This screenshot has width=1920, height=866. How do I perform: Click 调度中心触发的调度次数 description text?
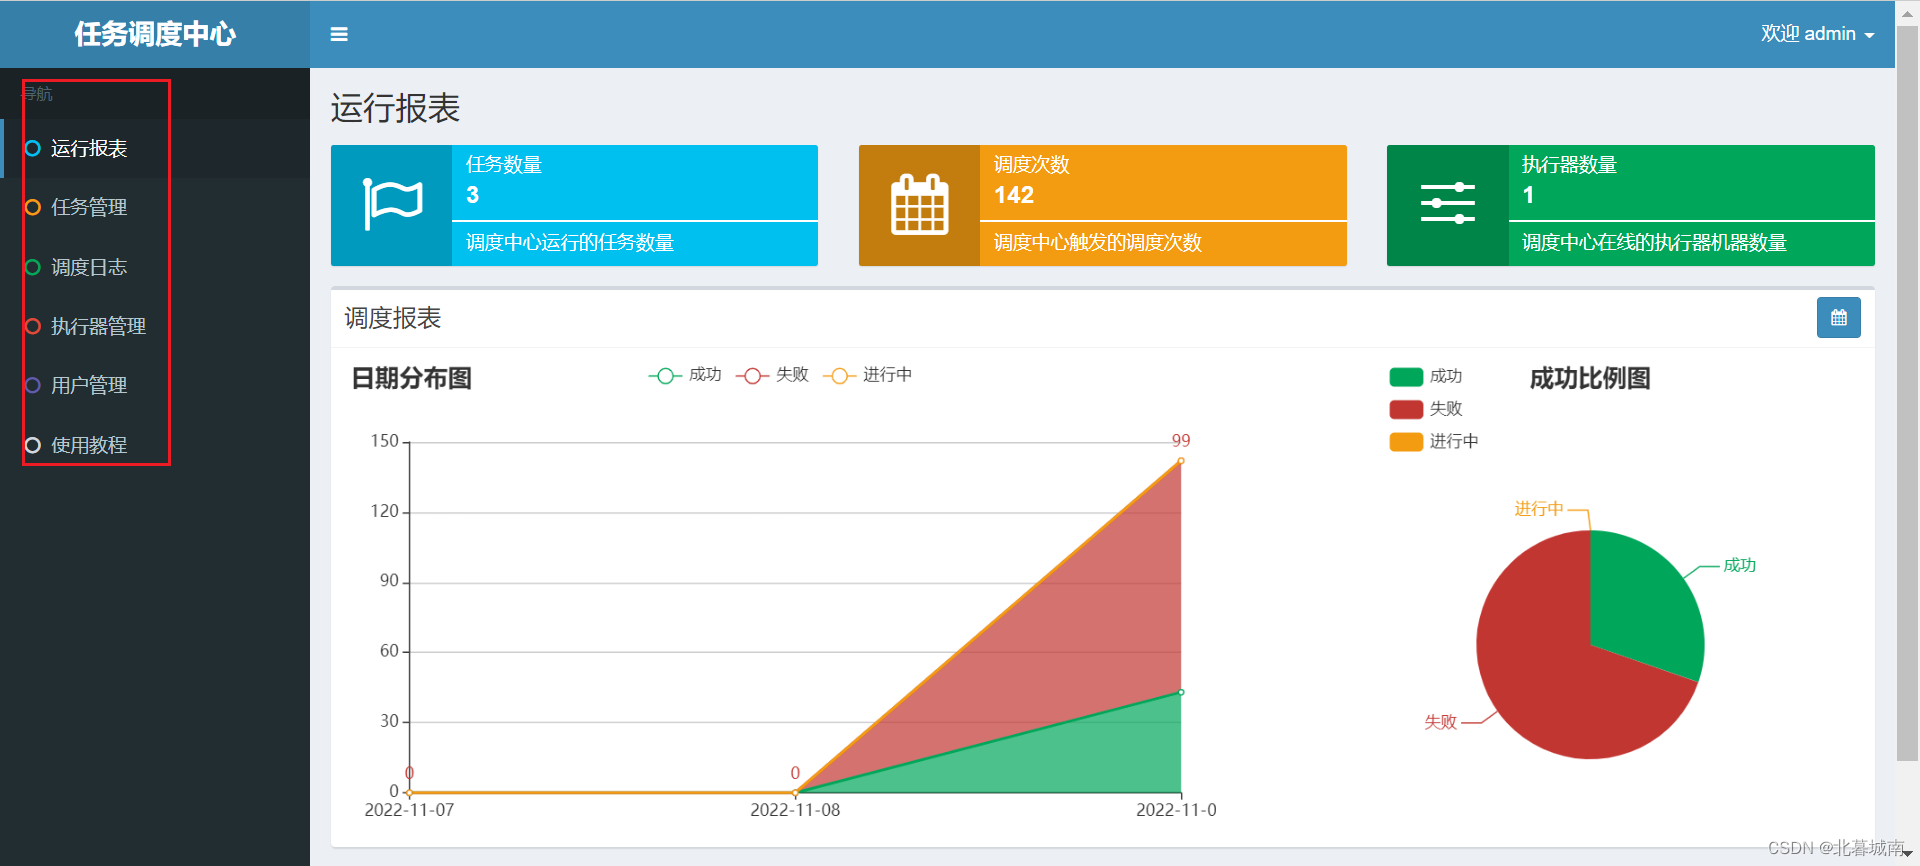[1098, 243]
